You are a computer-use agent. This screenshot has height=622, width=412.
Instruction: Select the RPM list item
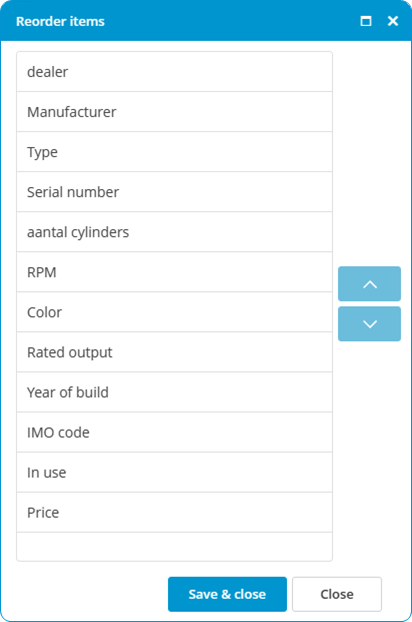174,272
